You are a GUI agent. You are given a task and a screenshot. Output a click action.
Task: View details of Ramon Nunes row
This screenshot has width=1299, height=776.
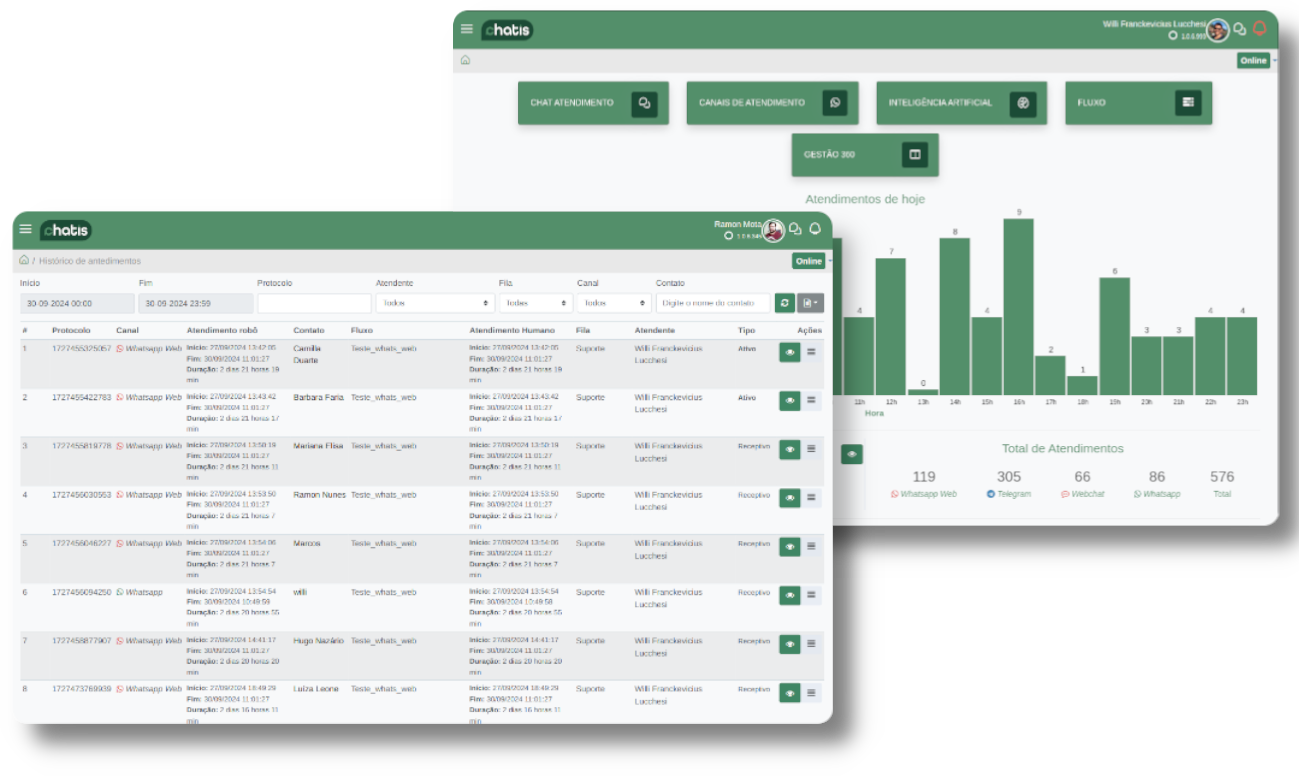click(x=790, y=497)
